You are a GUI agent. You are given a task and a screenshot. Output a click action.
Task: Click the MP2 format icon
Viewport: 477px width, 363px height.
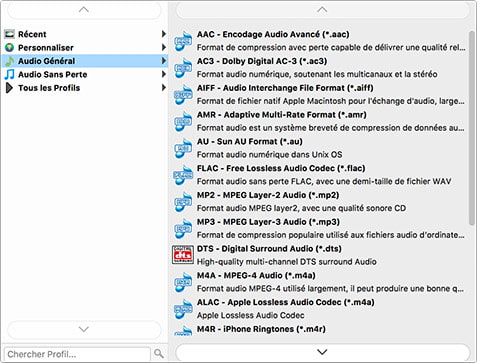(x=183, y=202)
